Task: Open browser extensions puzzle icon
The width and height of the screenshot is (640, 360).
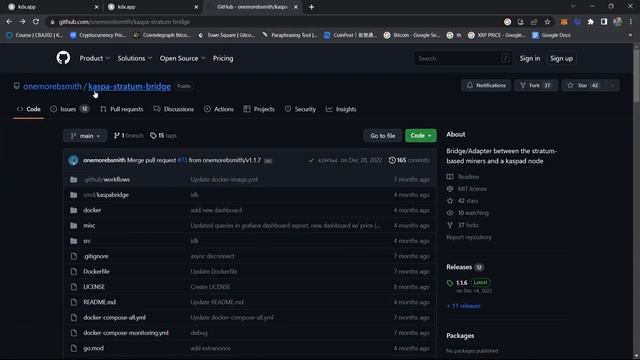Action: point(591,22)
